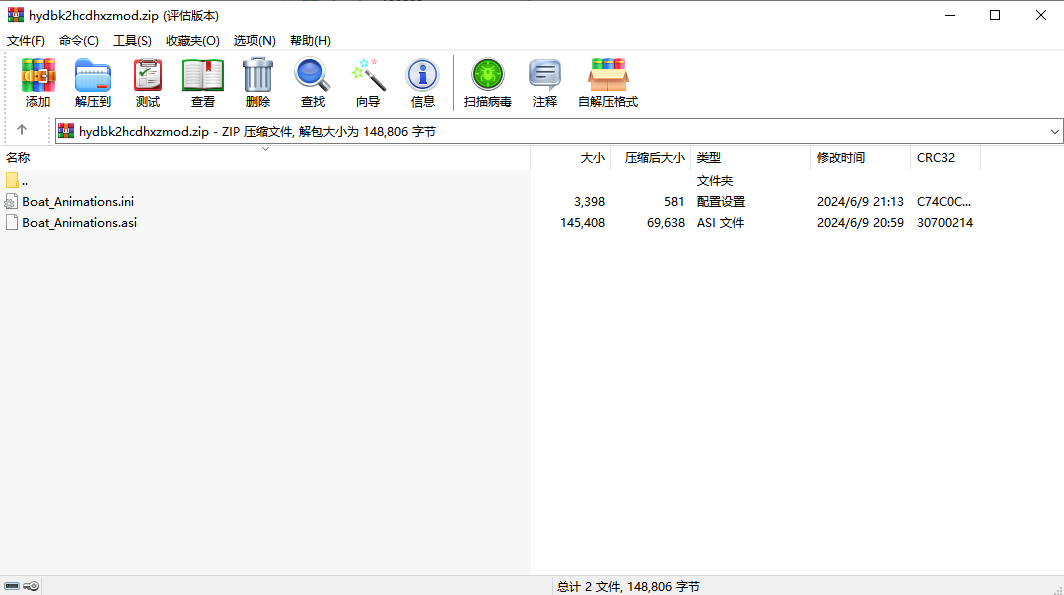Maximize the WinRAR window
Screen dimensions: 1064x595
click(x=995, y=15)
